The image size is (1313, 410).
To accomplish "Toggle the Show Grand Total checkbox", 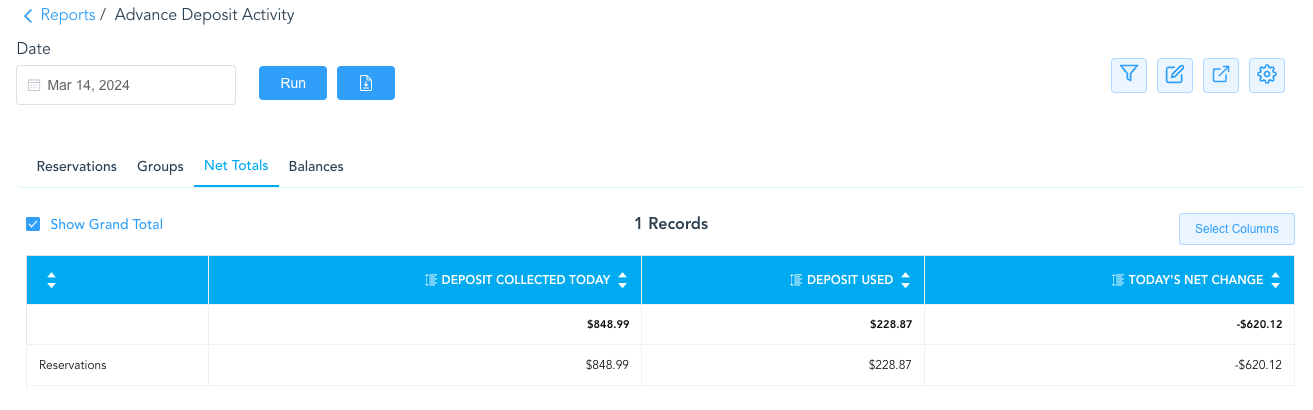I will tap(33, 224).
